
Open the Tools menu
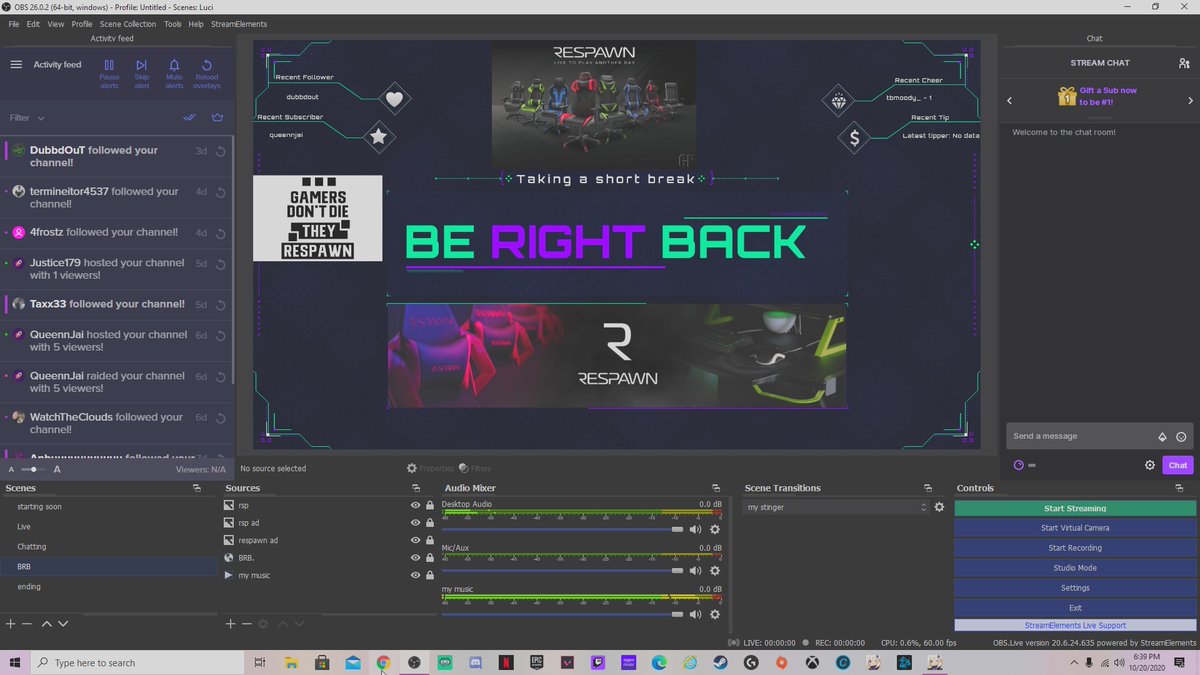[172, 23]
